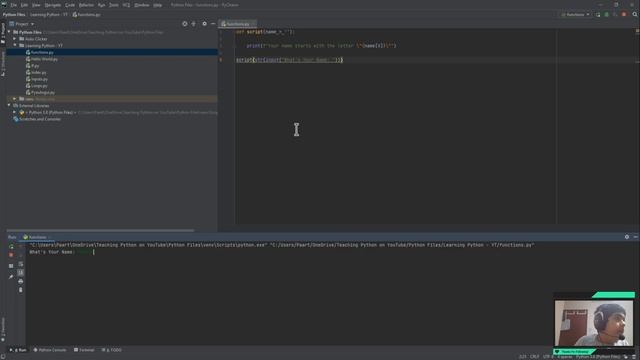Select Loops.py in the project tree
Screen dimensions: 640x360
coord(39,86)
